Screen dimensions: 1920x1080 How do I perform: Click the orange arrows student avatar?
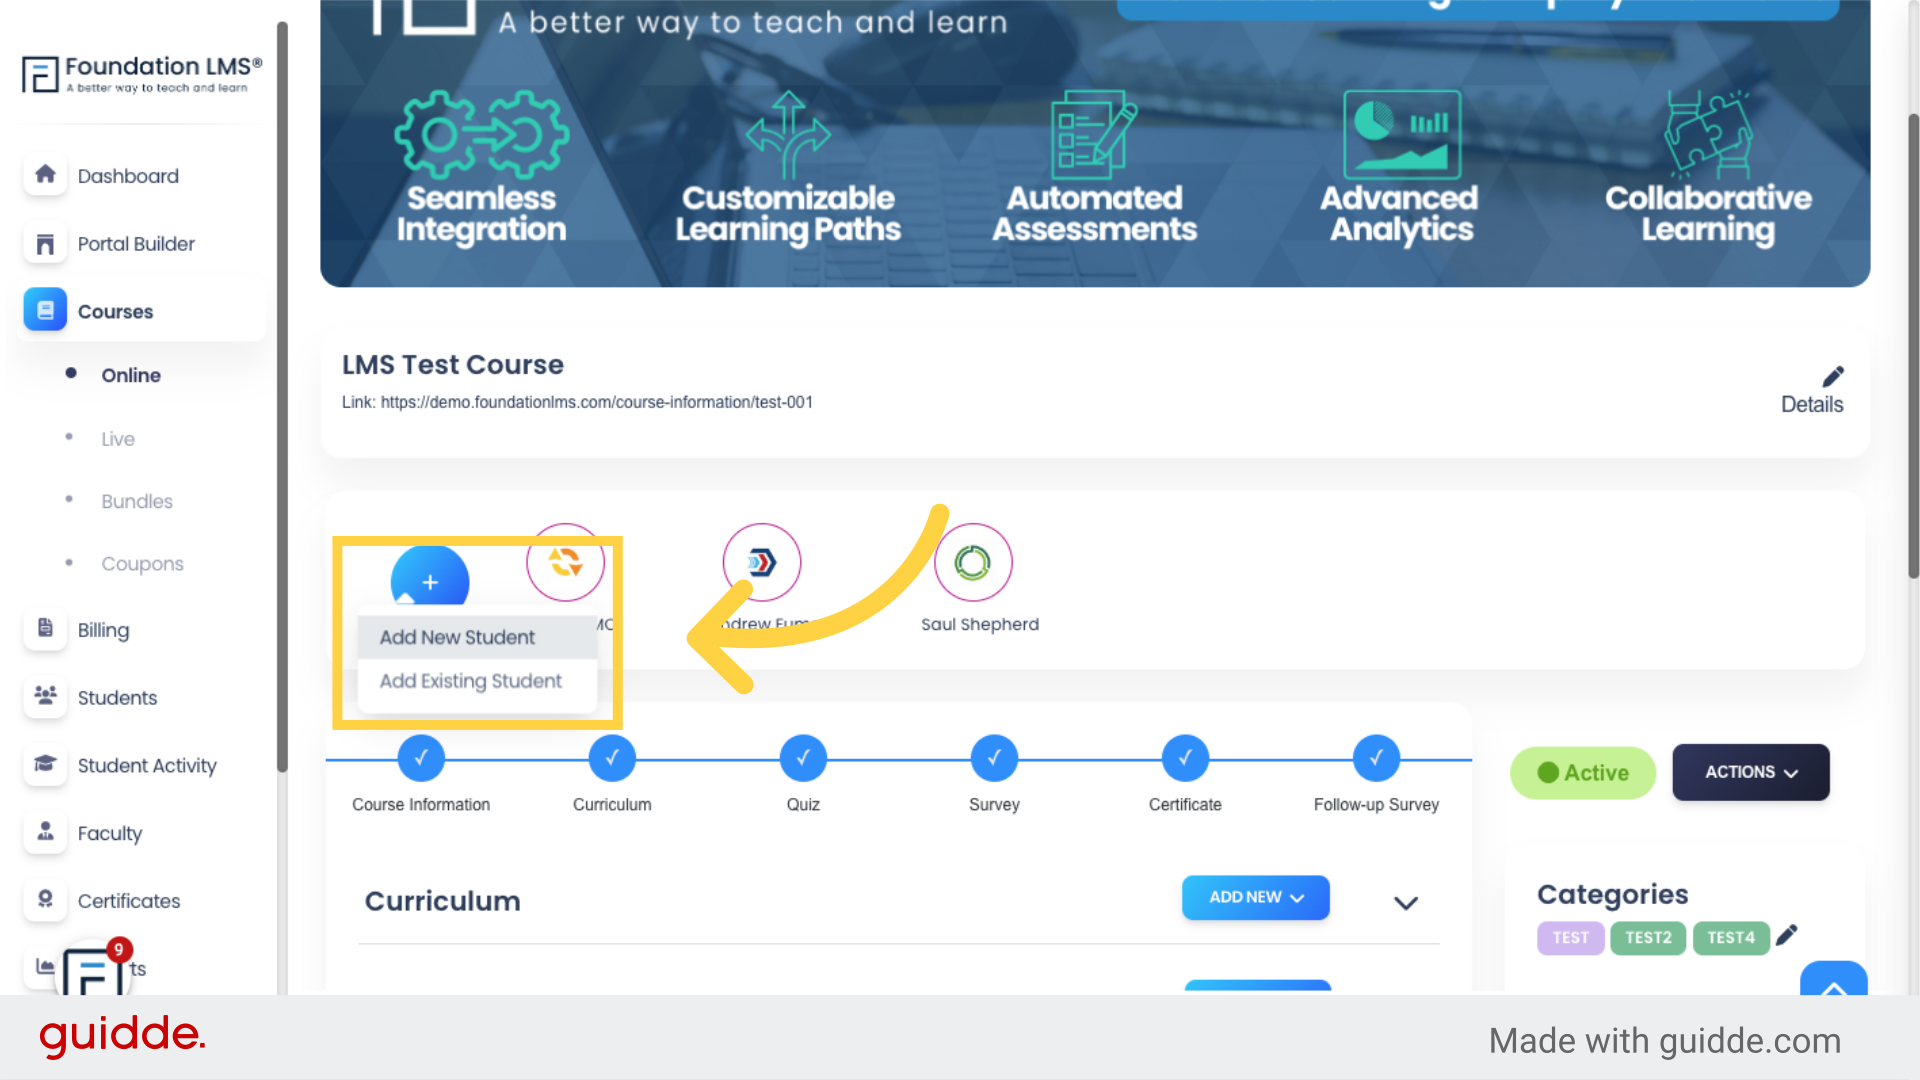pos(566,562)
